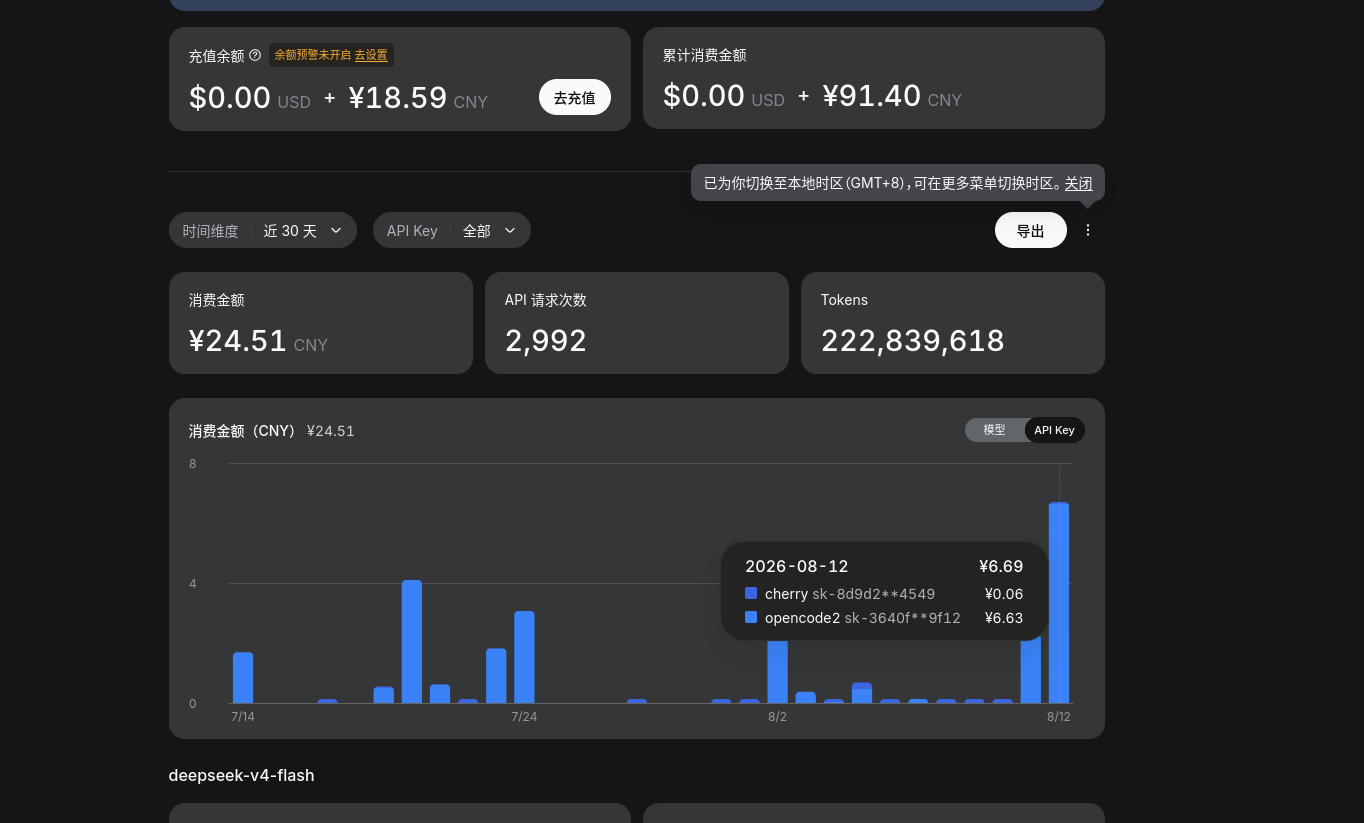Click the 7/24 bar in the chart
1364x823 pixels.
(524, 657)
